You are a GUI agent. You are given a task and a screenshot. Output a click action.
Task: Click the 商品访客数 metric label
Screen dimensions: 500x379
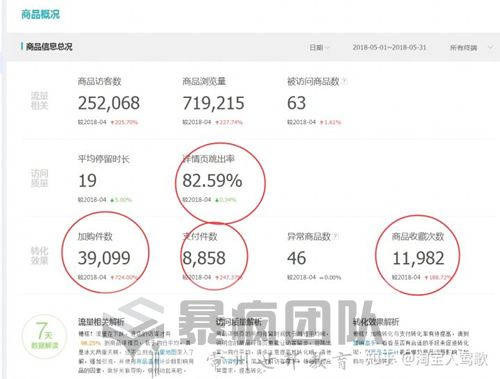click(x=99, y=81)
